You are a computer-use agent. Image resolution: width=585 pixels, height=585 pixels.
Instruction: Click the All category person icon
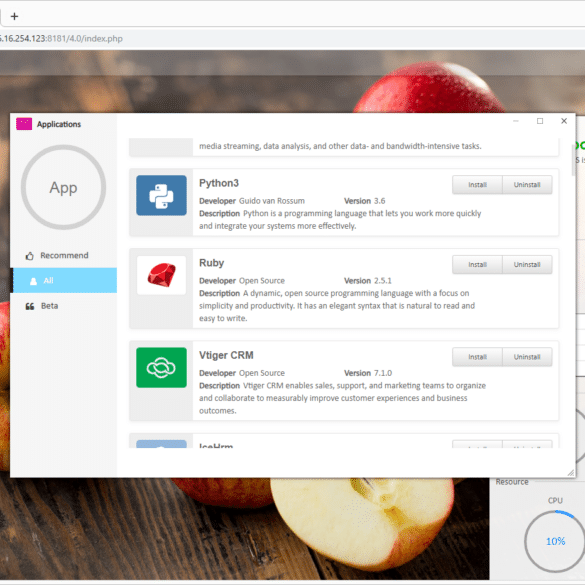click(33, 281)
